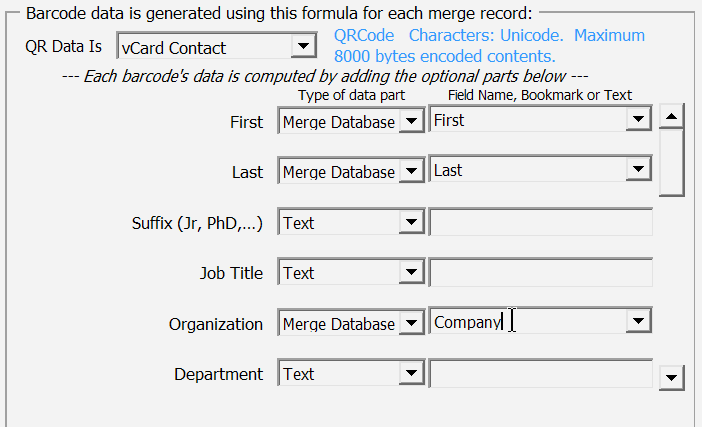Open the Suffix data type dropdown

click(410, 223)
